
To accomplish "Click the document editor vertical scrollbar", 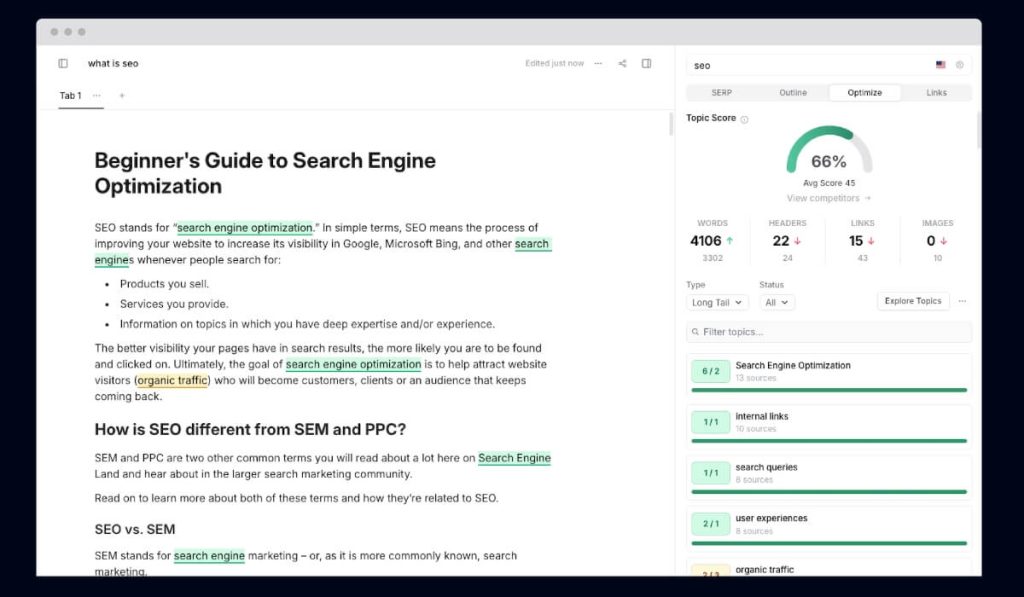I will [x=670, y=125].
